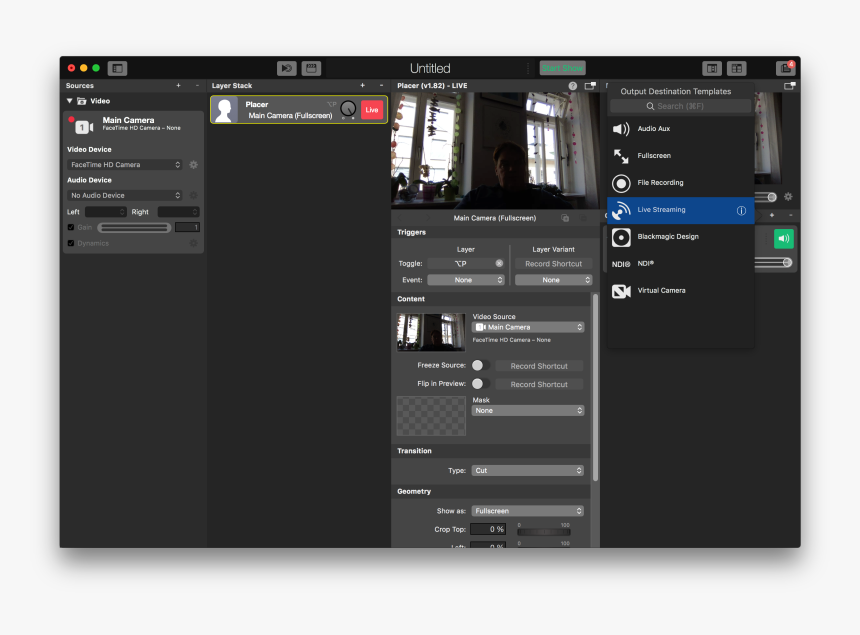Click the layer settings vertical scrollbar

pos(596,388)
